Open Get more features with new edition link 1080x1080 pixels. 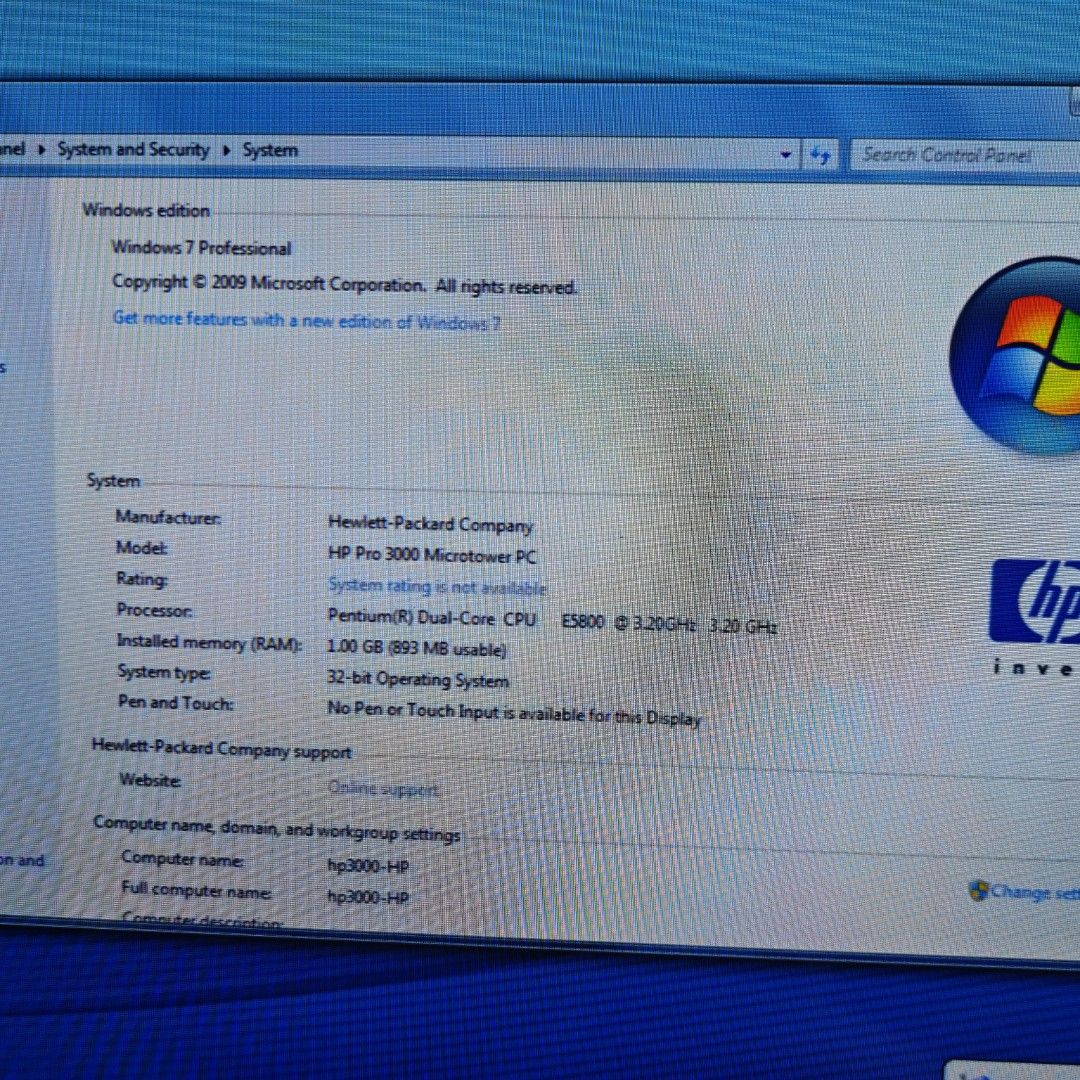[307, 320]
